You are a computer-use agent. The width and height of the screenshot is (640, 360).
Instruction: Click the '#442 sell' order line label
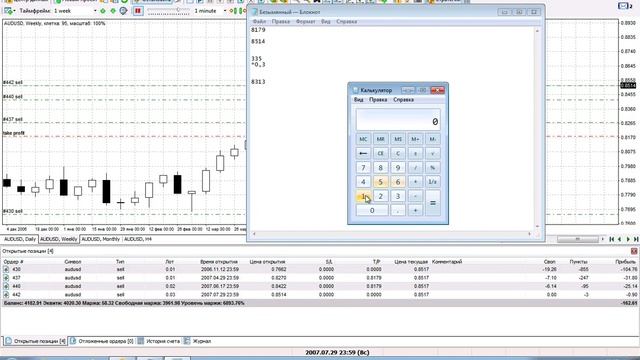(13, 82)
